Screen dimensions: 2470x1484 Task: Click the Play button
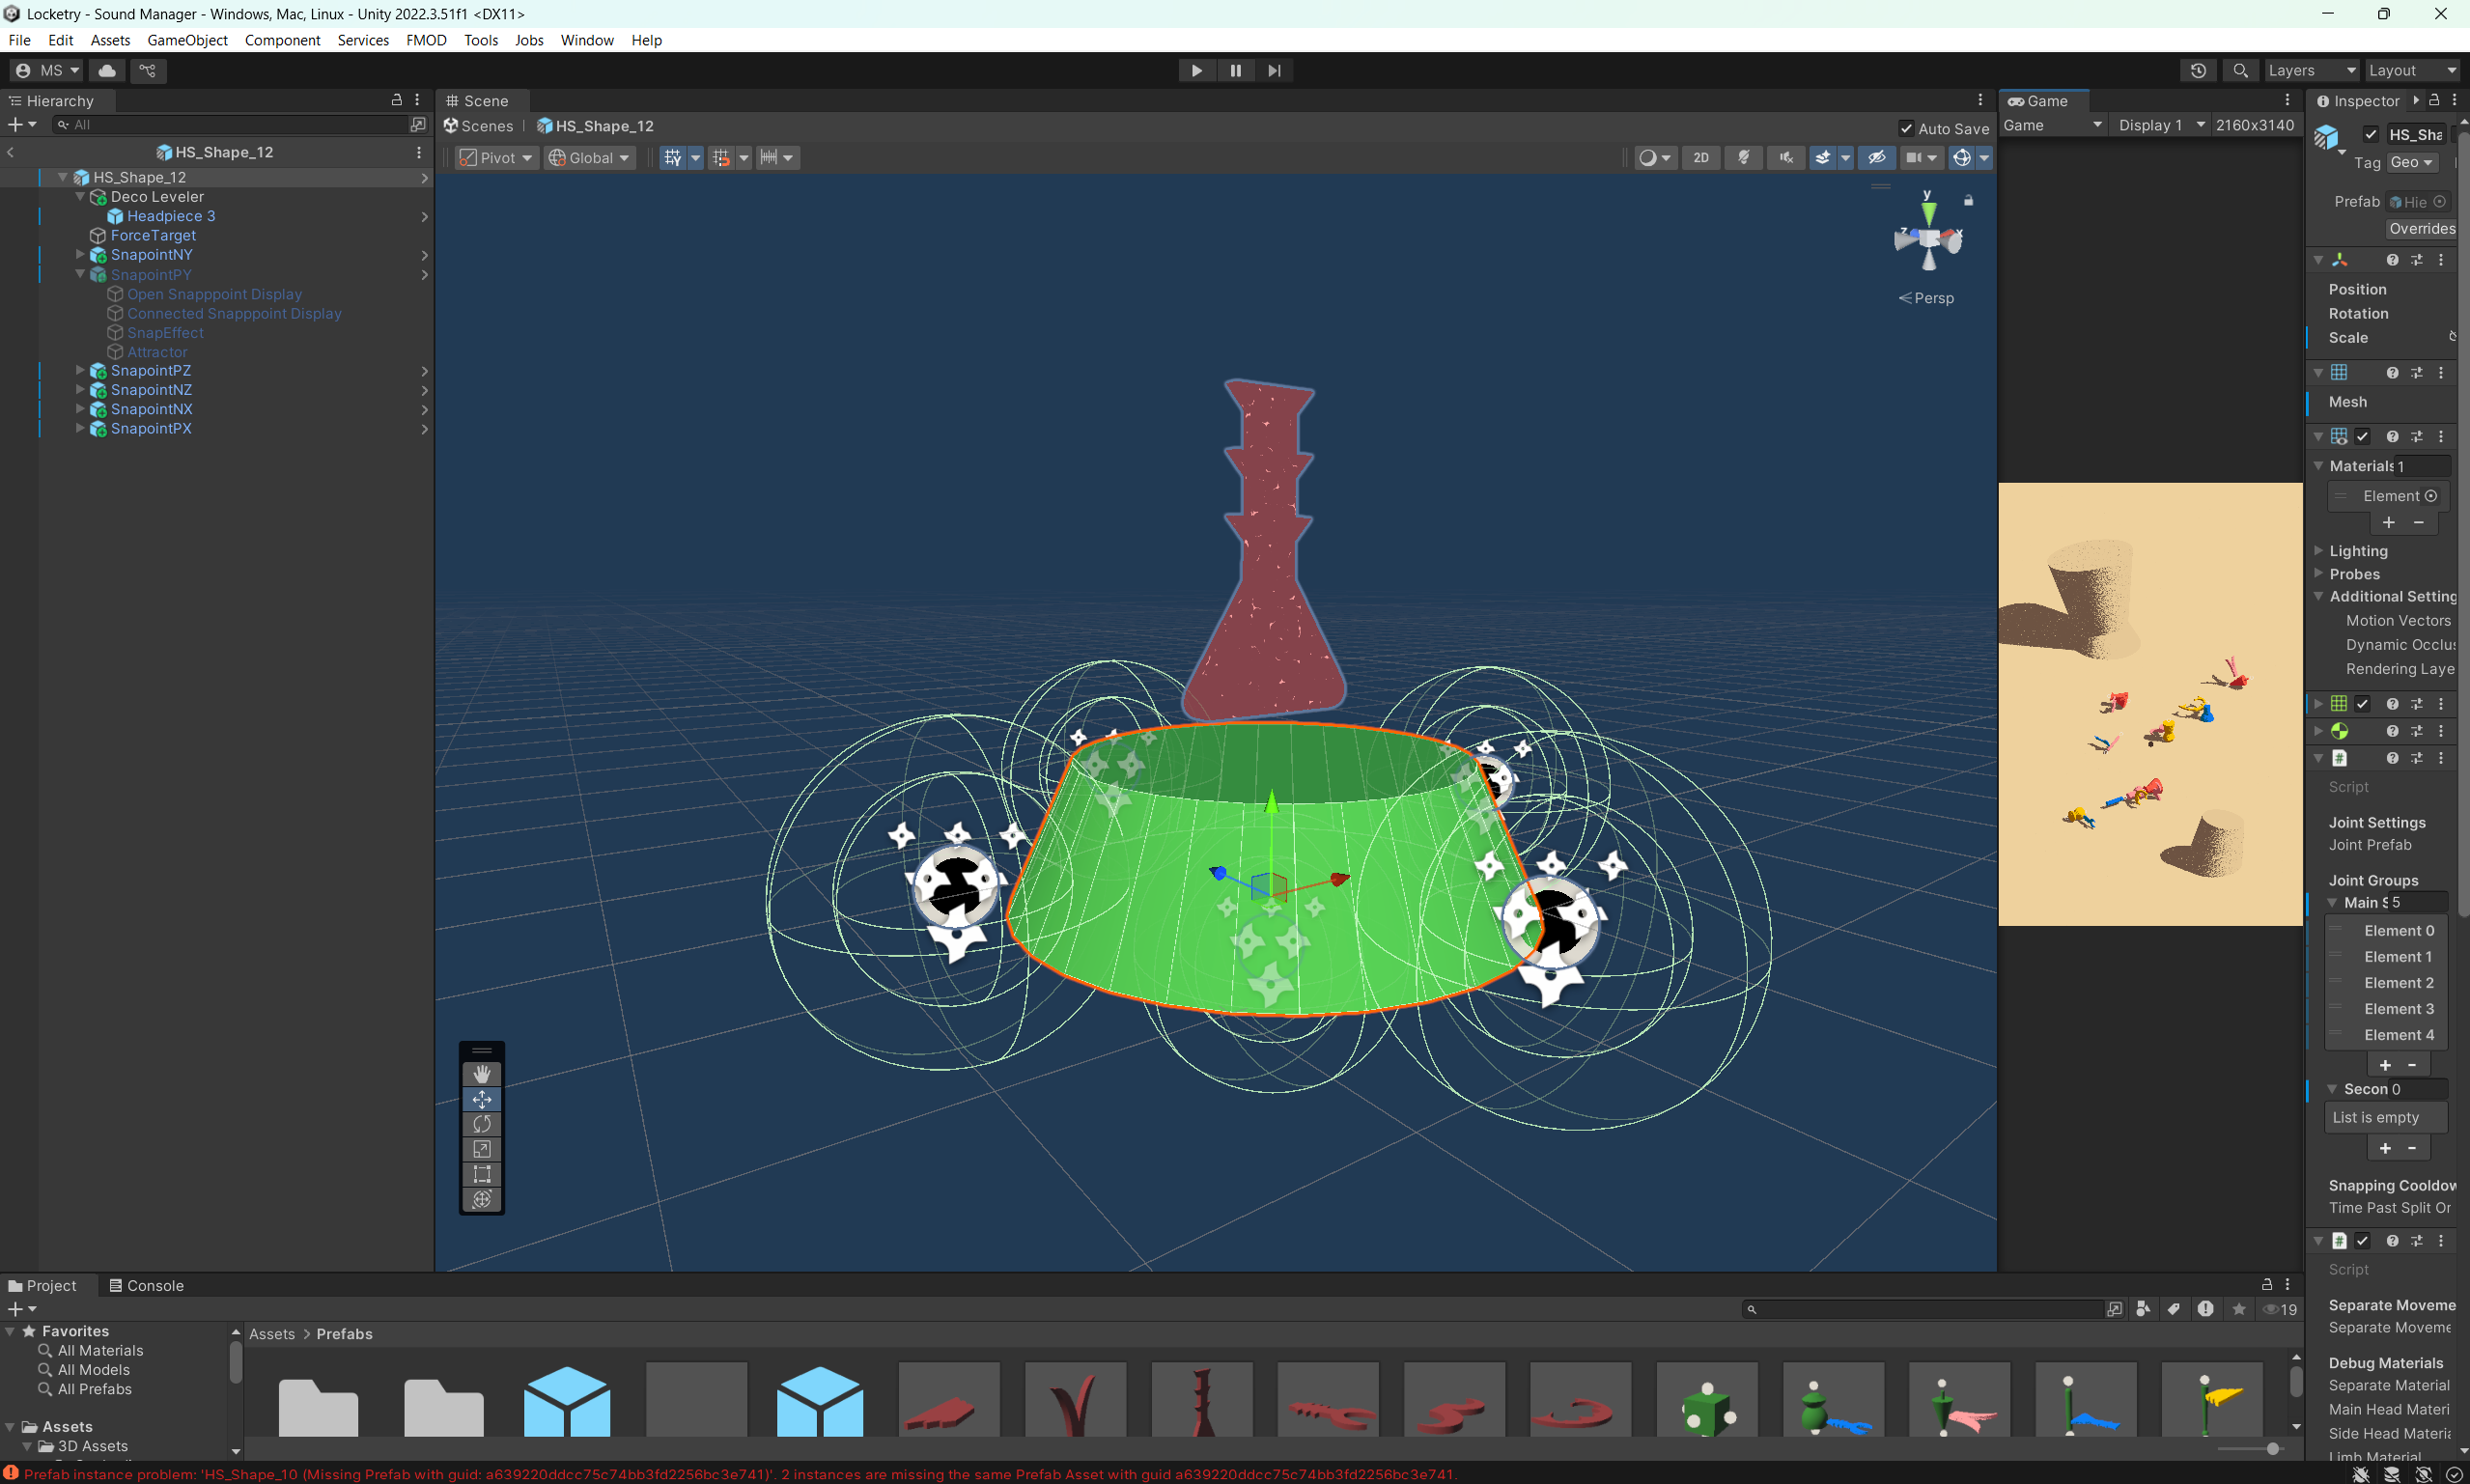coord(1196,70)
